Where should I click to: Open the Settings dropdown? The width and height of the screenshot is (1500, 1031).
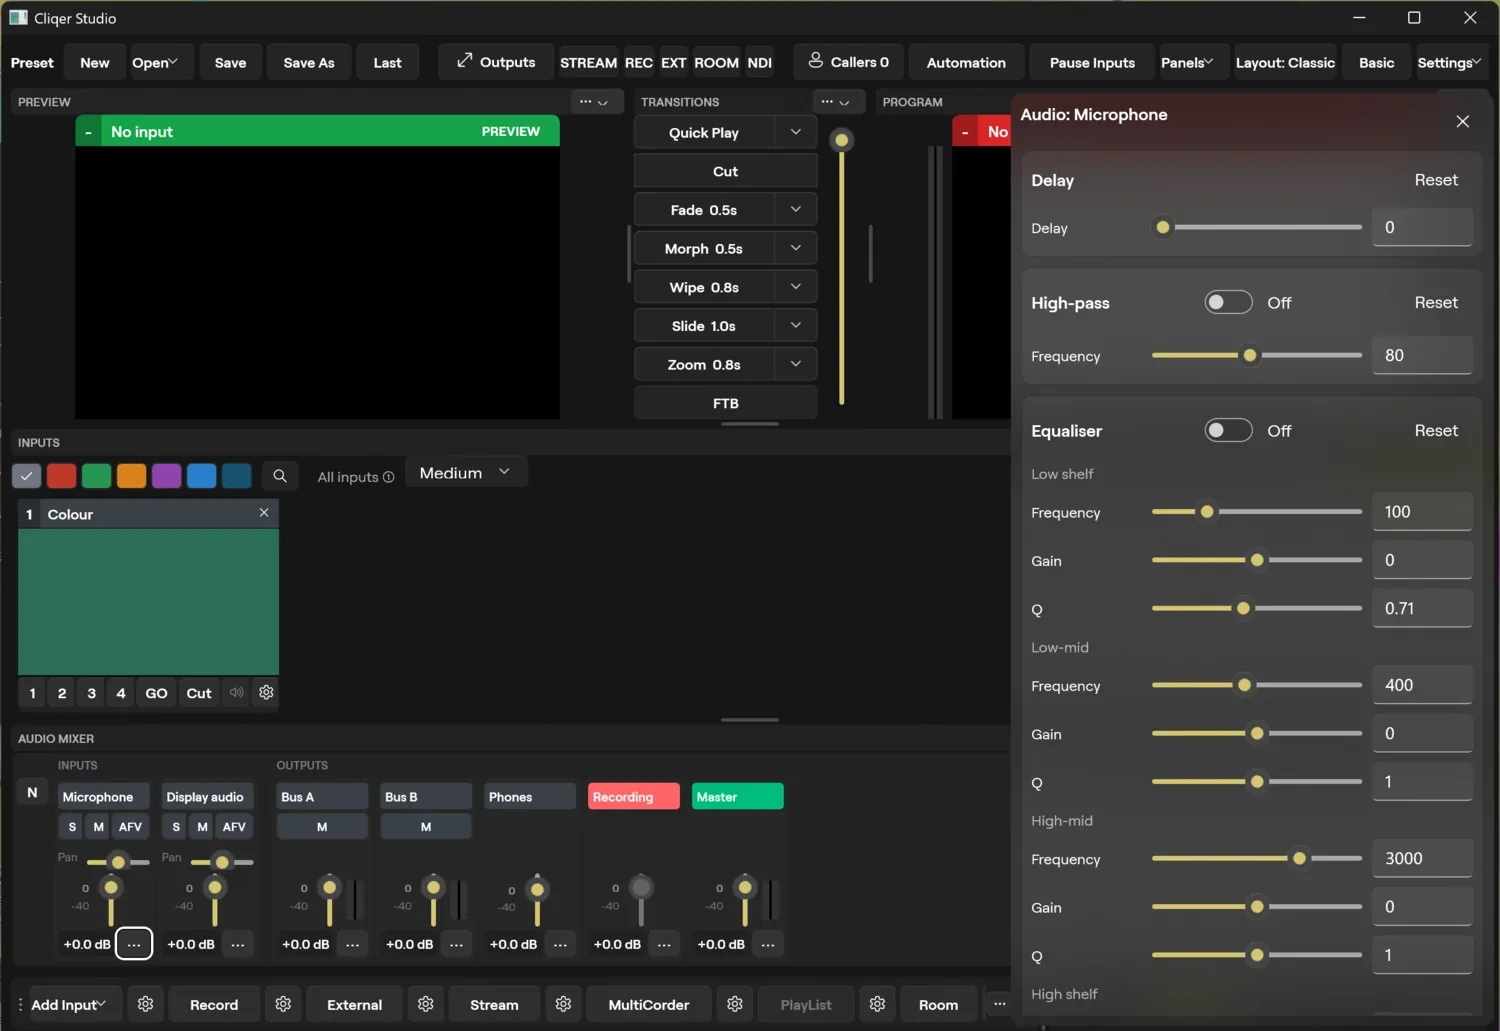click(x=1449, y=62)
